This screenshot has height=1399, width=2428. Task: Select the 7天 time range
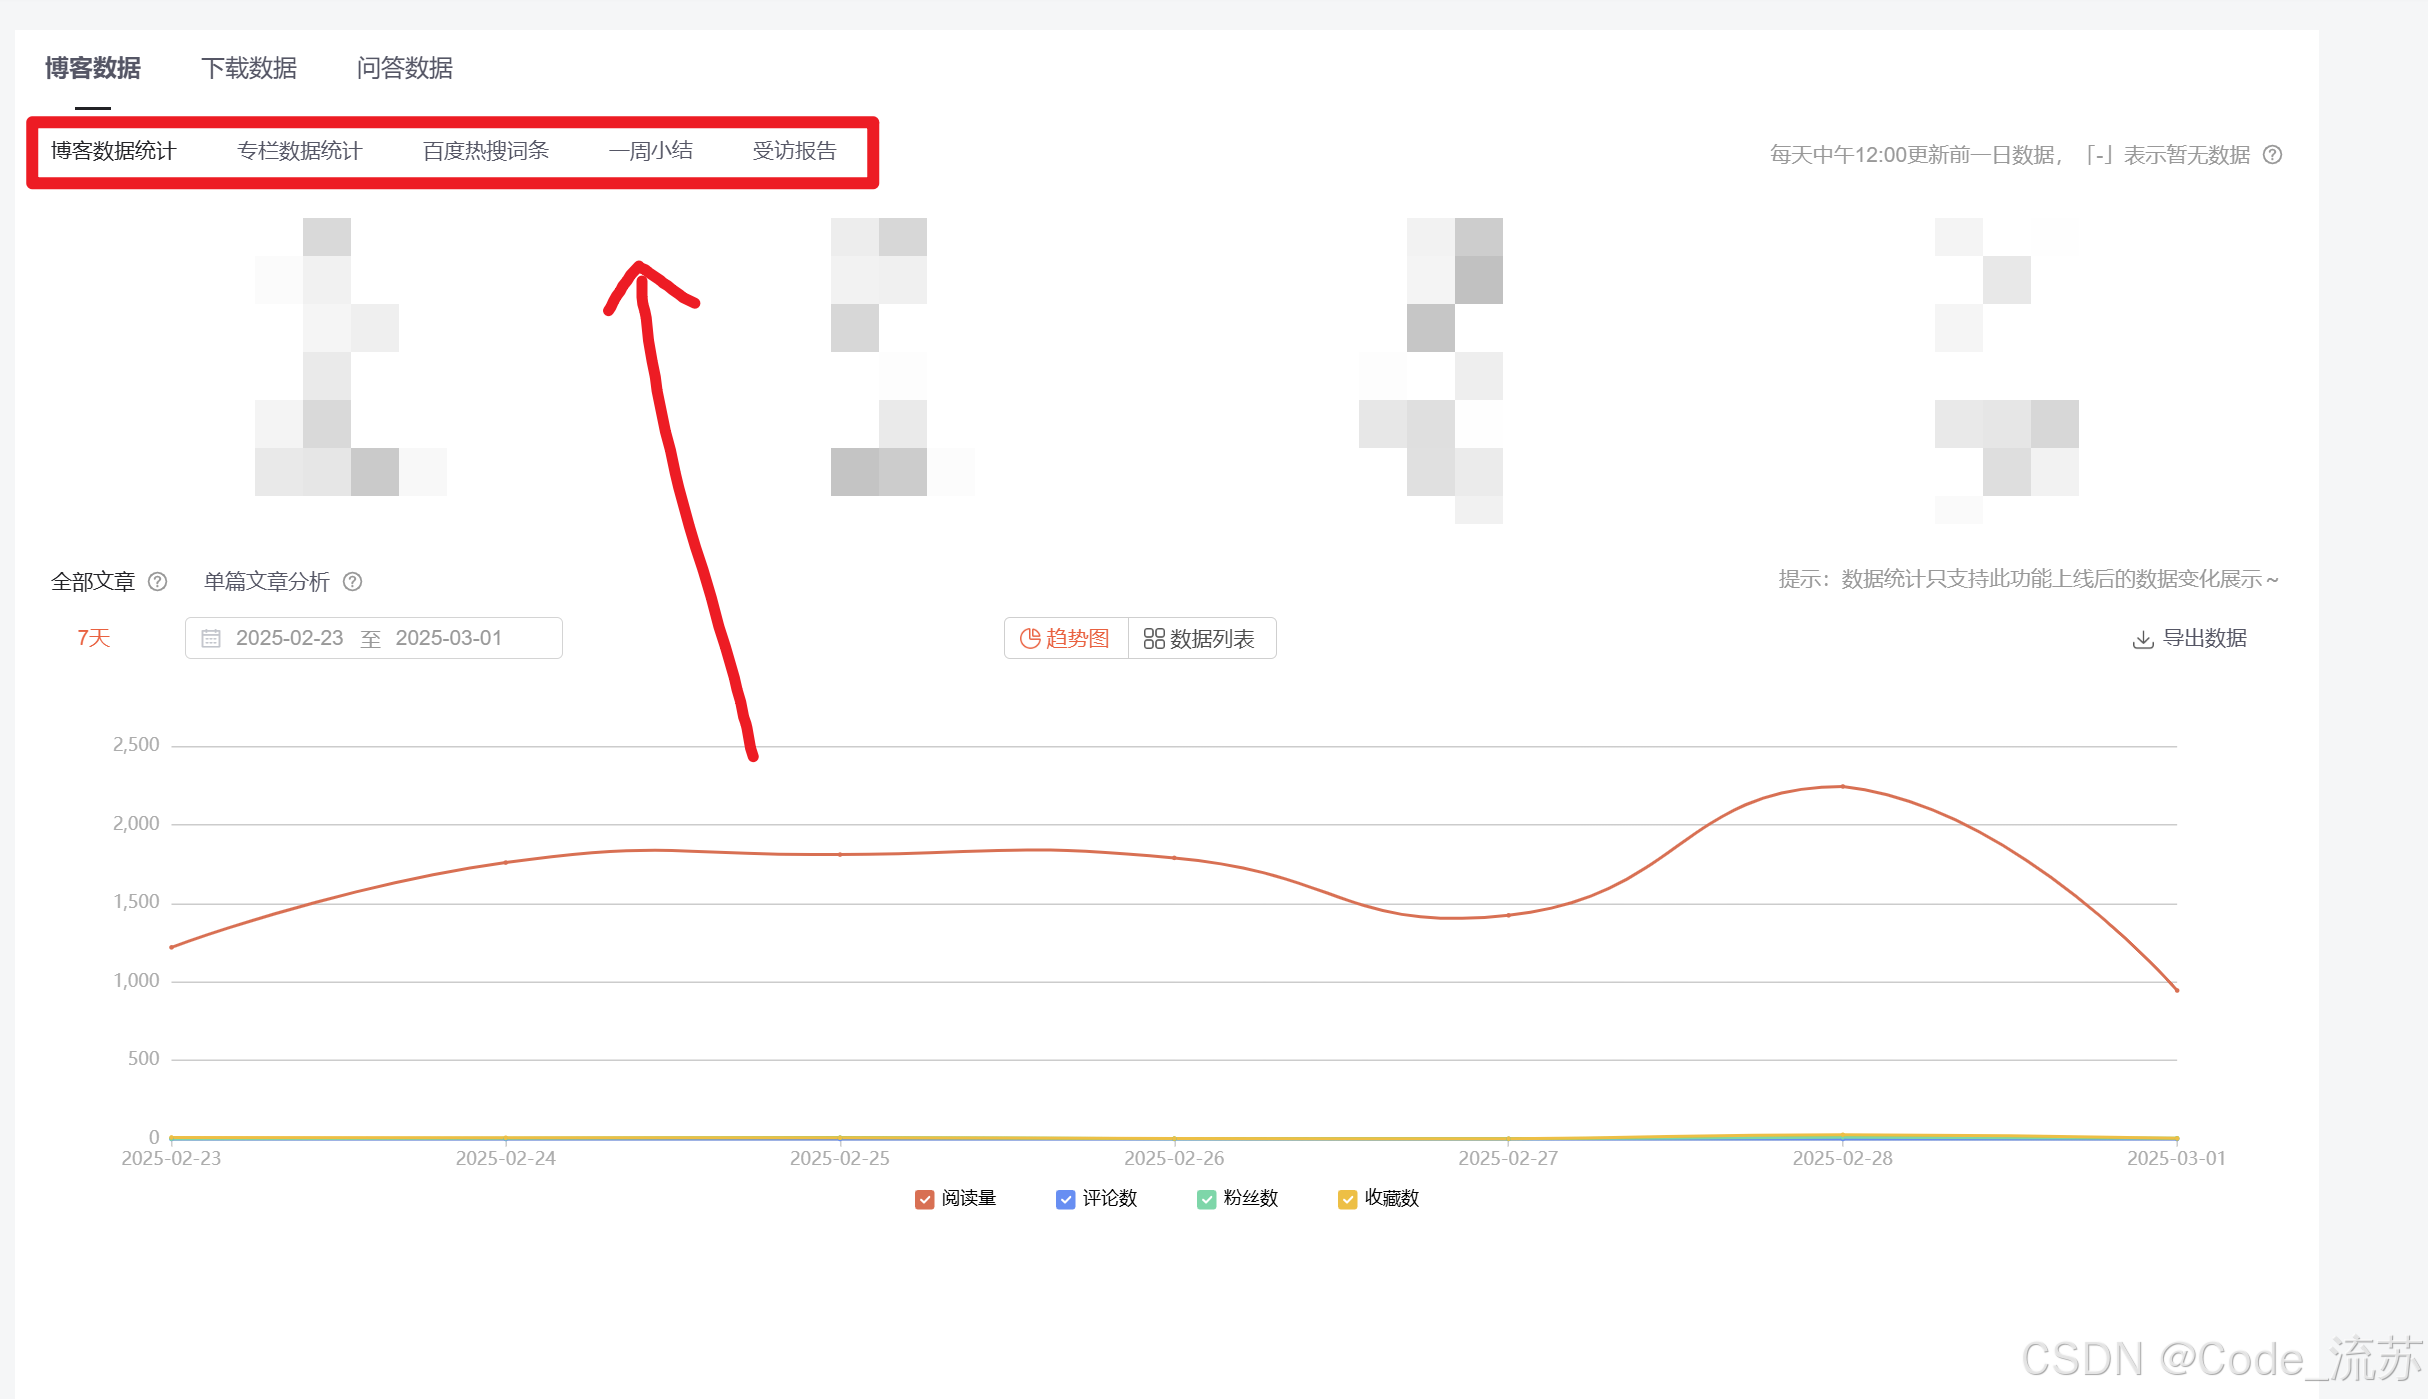(94, 638)
